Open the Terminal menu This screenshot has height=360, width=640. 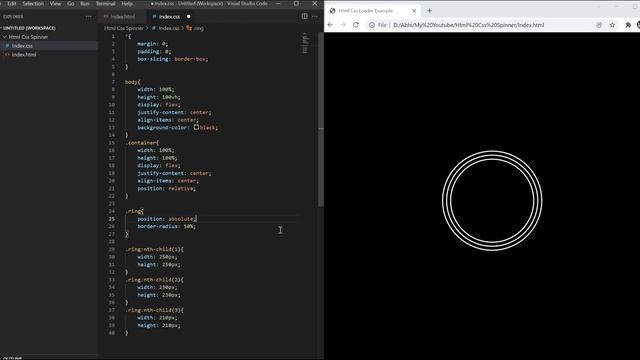(x=105, y=3)
